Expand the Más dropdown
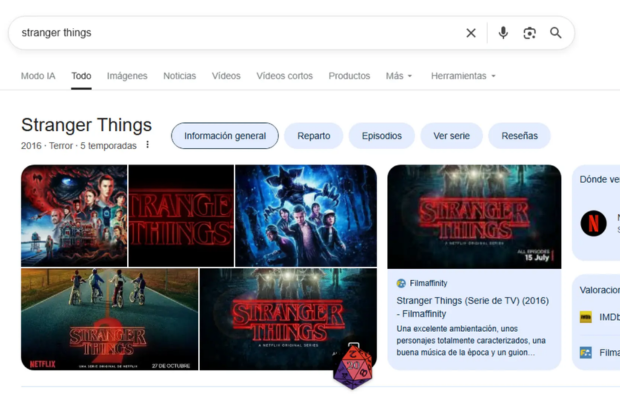The width and height of the screenshot is (620, 400). click(x=399, y=76)
